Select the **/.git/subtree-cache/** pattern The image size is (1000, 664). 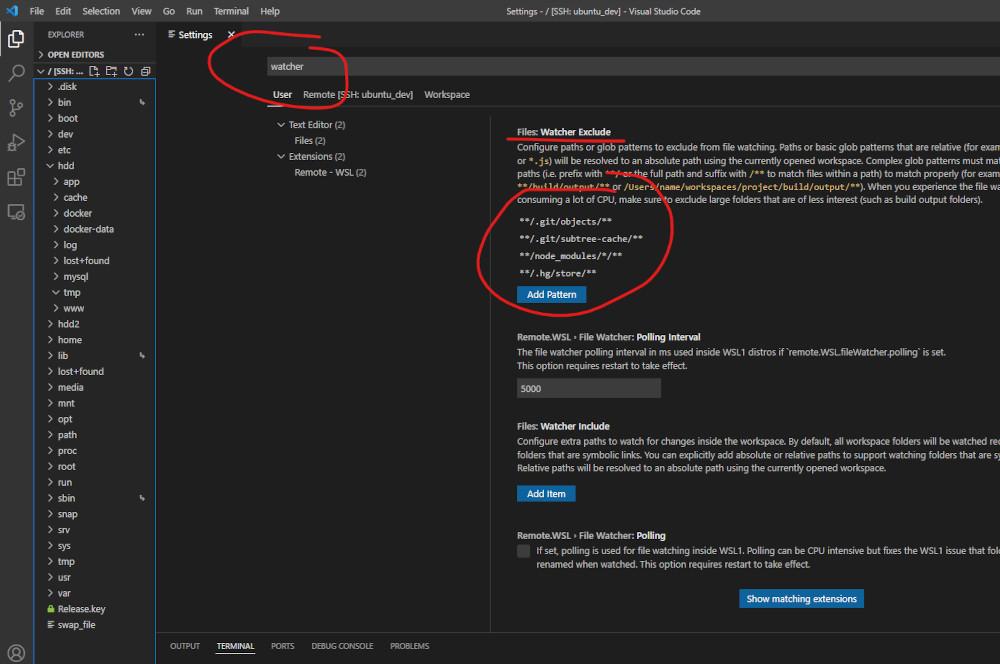[x=581, y=239]
